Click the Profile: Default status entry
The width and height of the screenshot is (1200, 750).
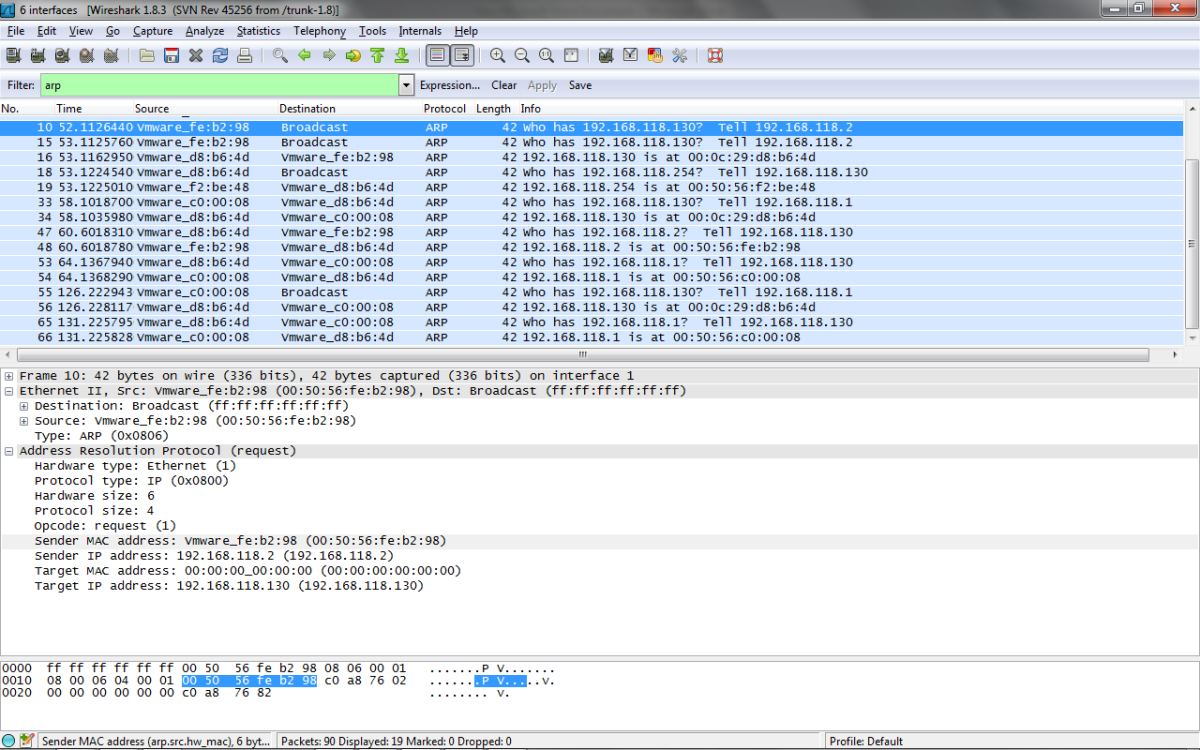point(866,741)
